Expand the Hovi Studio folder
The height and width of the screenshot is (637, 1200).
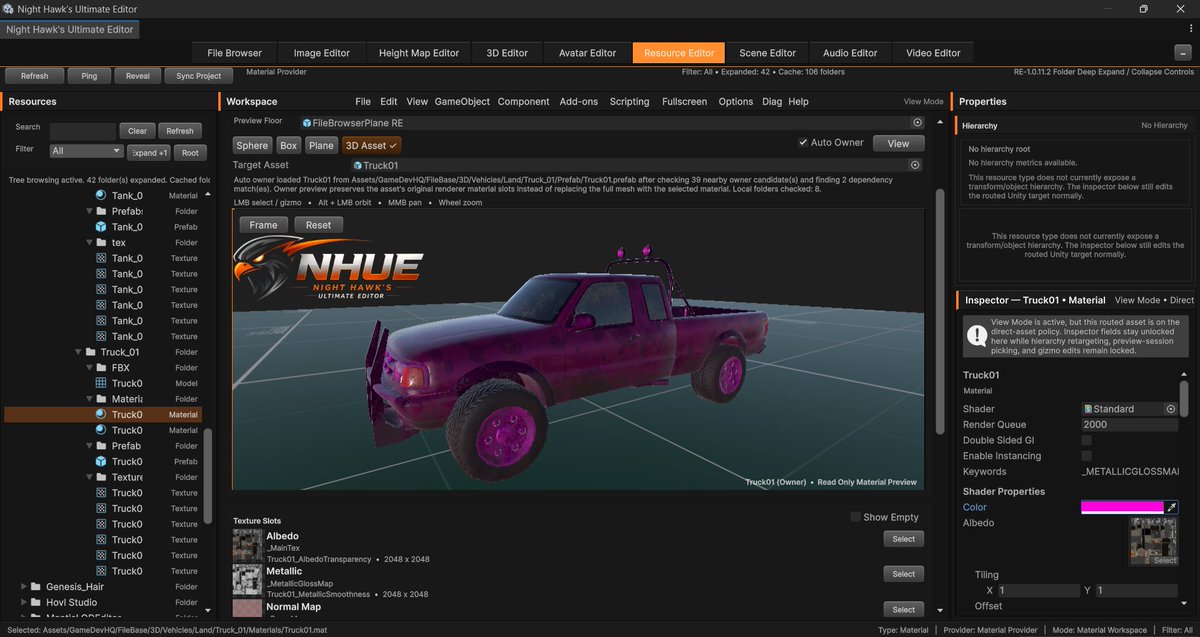[23, 602]
